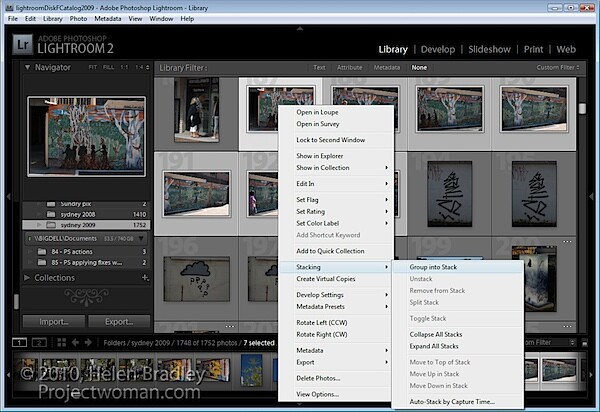Screen dimensions: 600x412
Task: Select Delete Photos...
Action: [x=337, y=378]
